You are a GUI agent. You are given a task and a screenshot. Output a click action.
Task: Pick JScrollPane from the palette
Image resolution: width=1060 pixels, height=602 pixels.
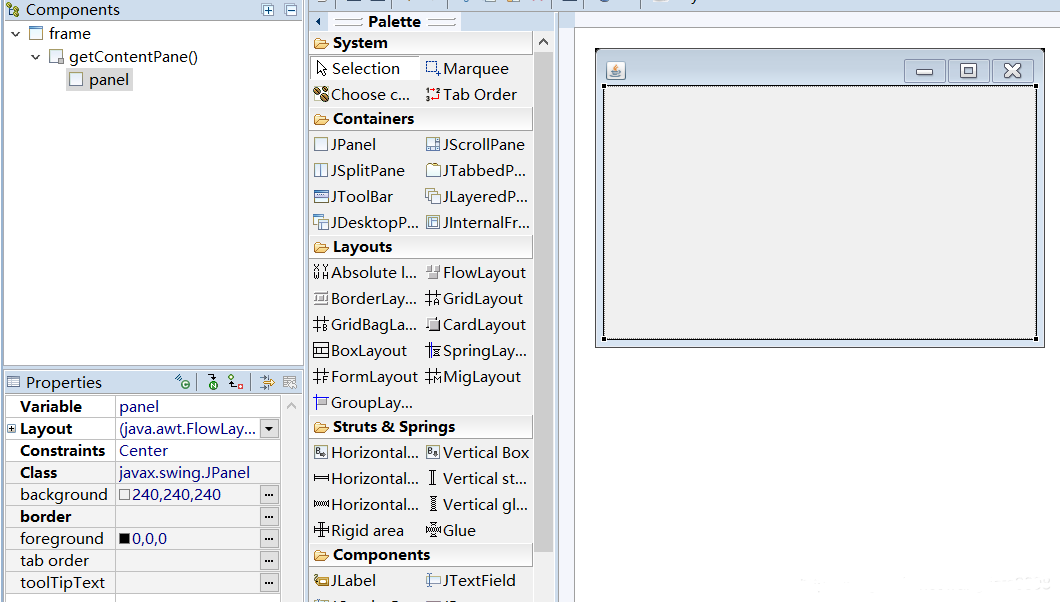[x=476, y=145]
